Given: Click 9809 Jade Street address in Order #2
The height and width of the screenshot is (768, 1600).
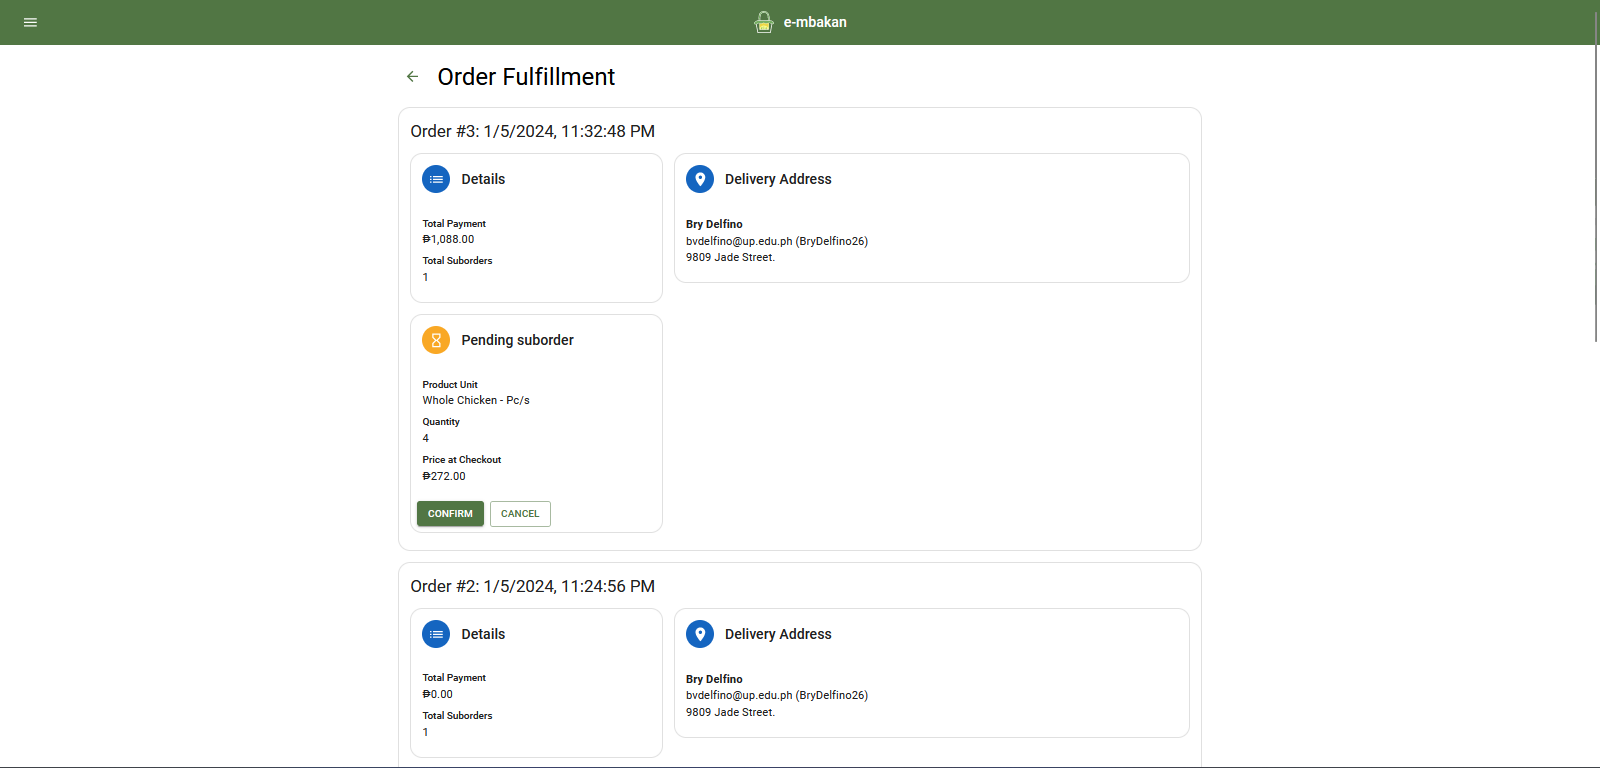Looking at the screenshot, I should pos(730,712).
